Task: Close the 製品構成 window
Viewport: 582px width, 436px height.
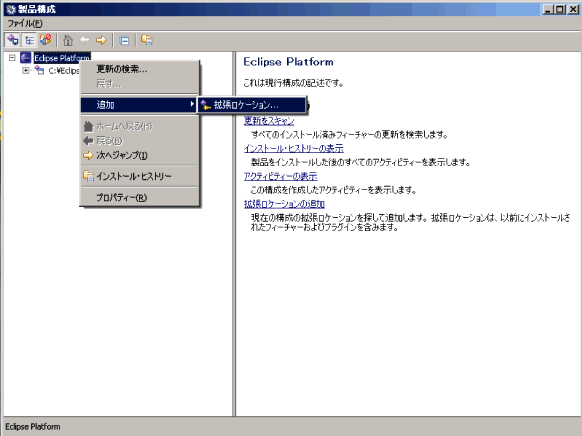Action: (x=573, y=9)
